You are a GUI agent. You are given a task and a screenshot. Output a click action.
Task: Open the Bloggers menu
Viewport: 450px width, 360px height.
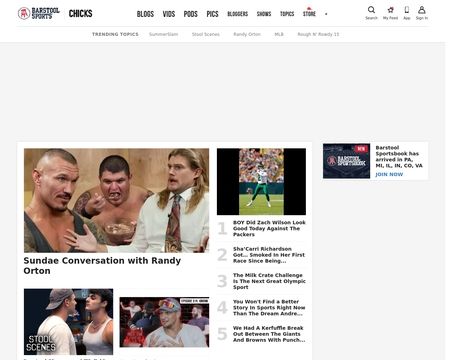coord(238,14)
